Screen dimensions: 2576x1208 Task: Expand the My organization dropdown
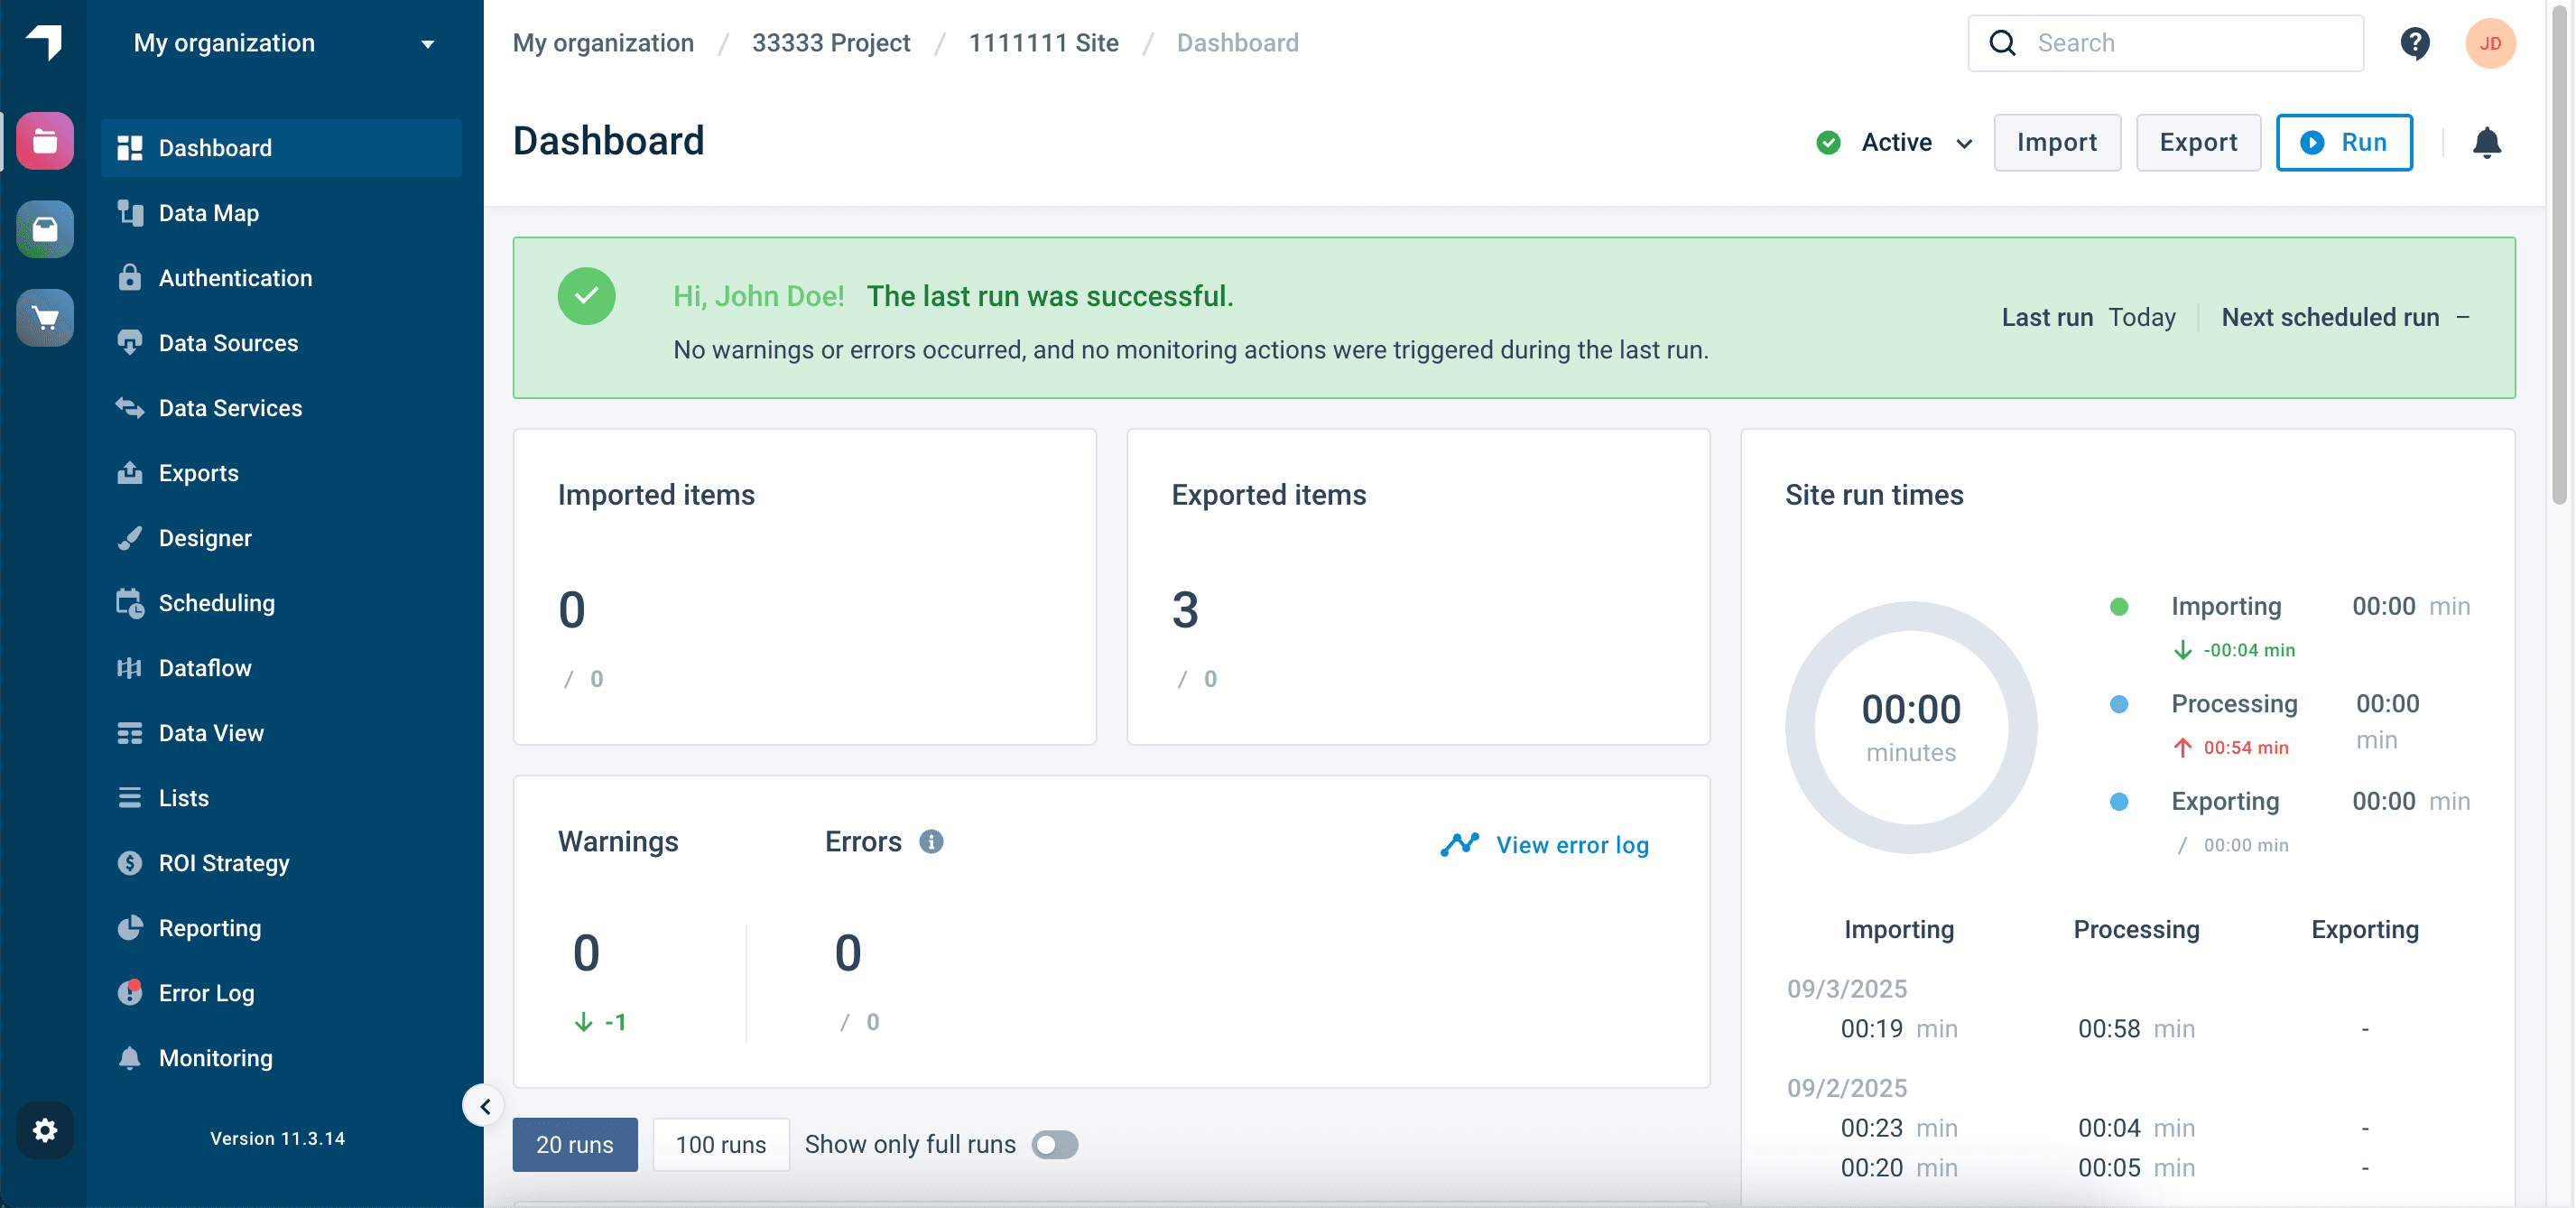284,43
